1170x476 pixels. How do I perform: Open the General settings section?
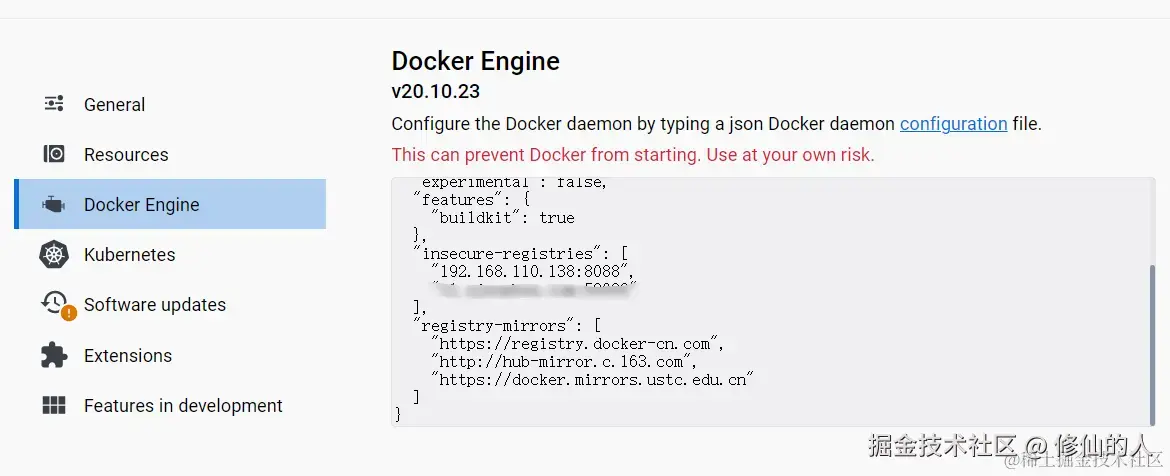pos(114,104)
